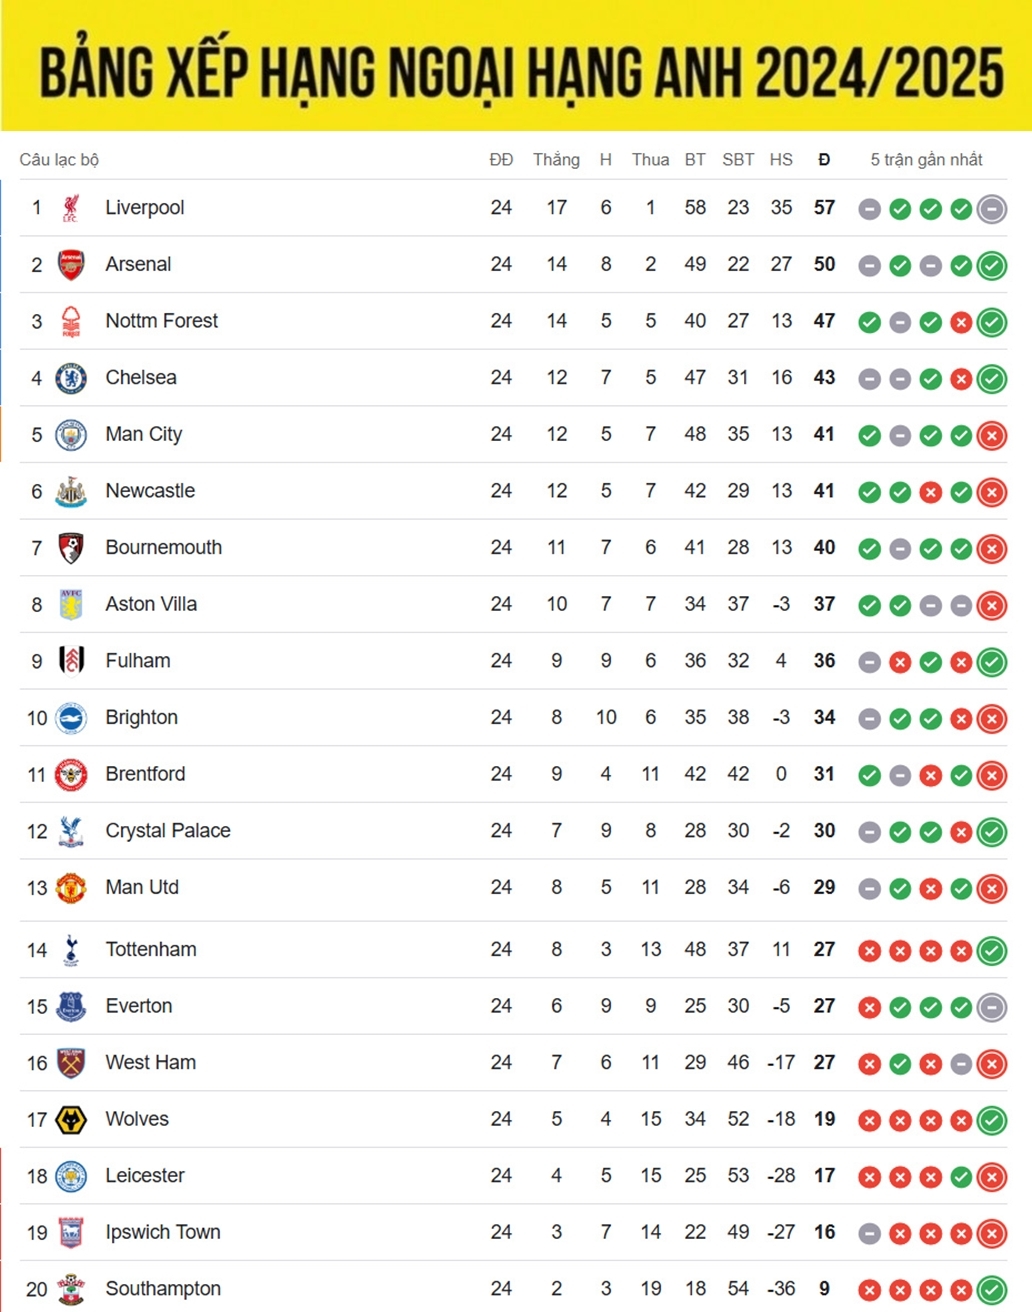1032x1312 pixels.
Task: Click the Man Utd club crest
Action: [71, 888]
